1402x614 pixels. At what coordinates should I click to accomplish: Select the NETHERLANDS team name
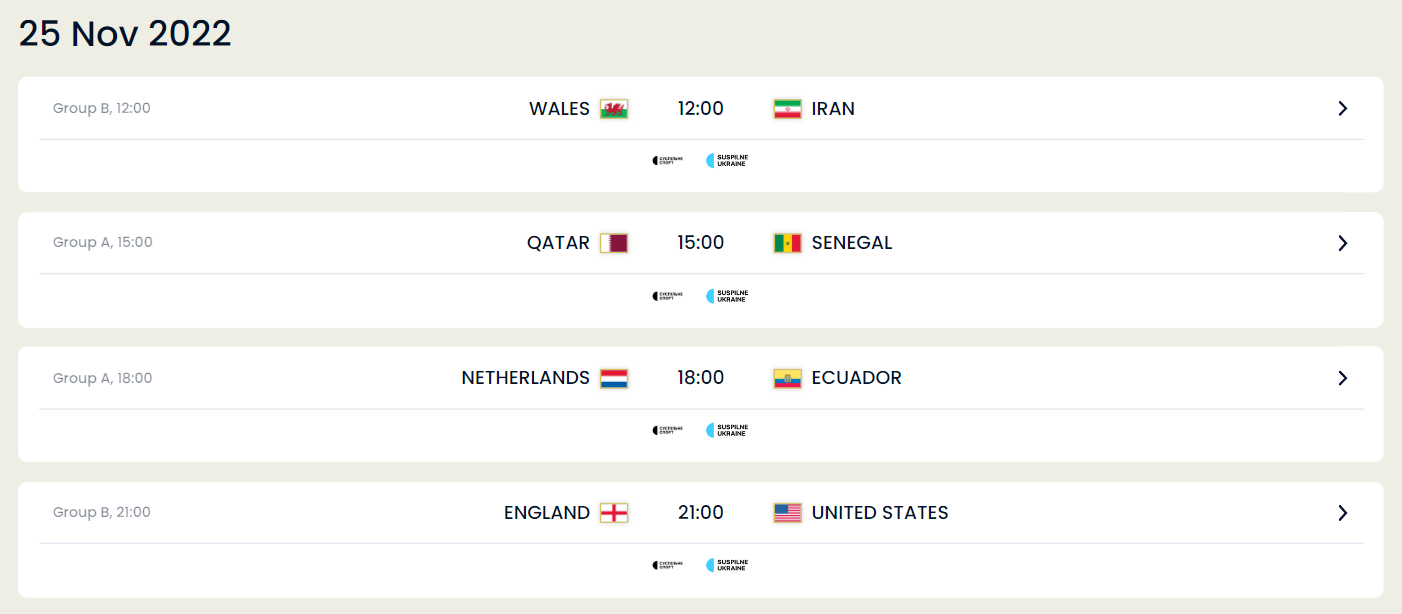[525, 378]
